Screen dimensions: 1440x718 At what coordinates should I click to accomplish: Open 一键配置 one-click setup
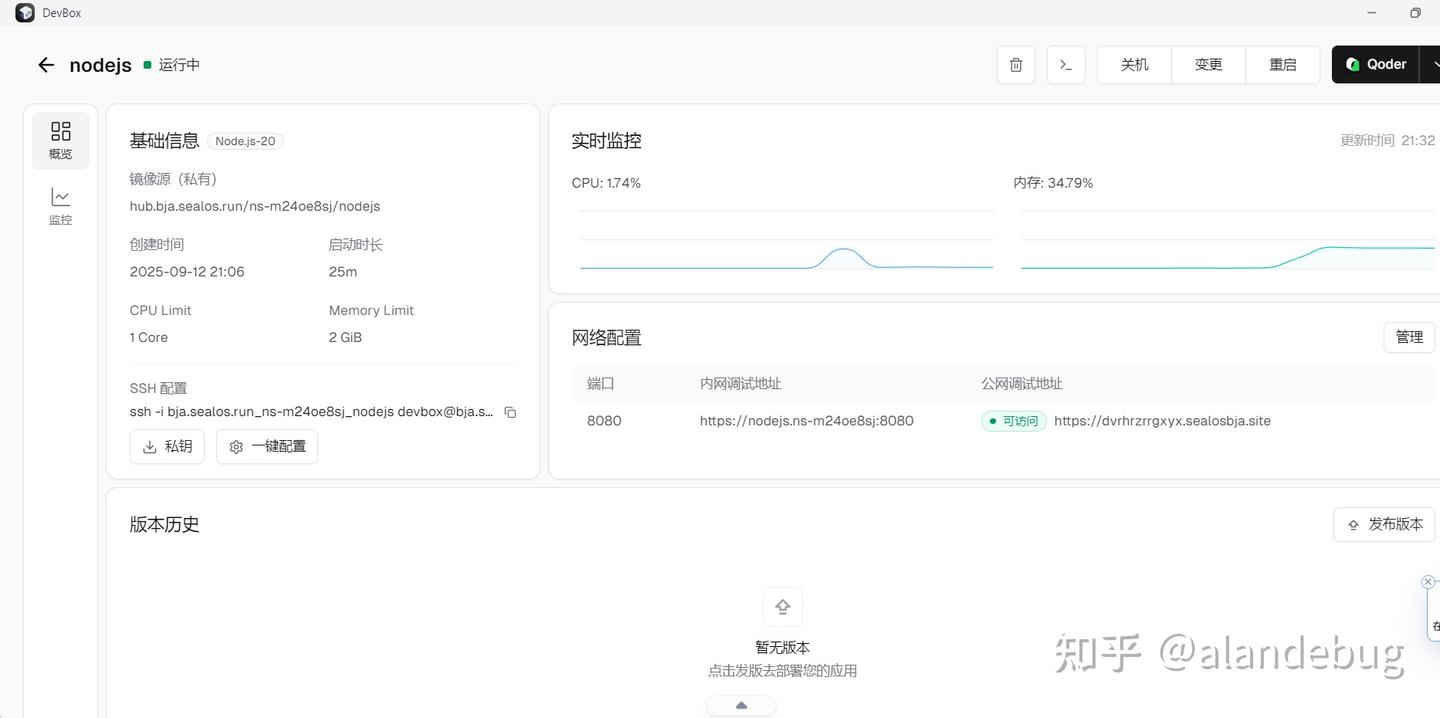(x=266, y=446)
